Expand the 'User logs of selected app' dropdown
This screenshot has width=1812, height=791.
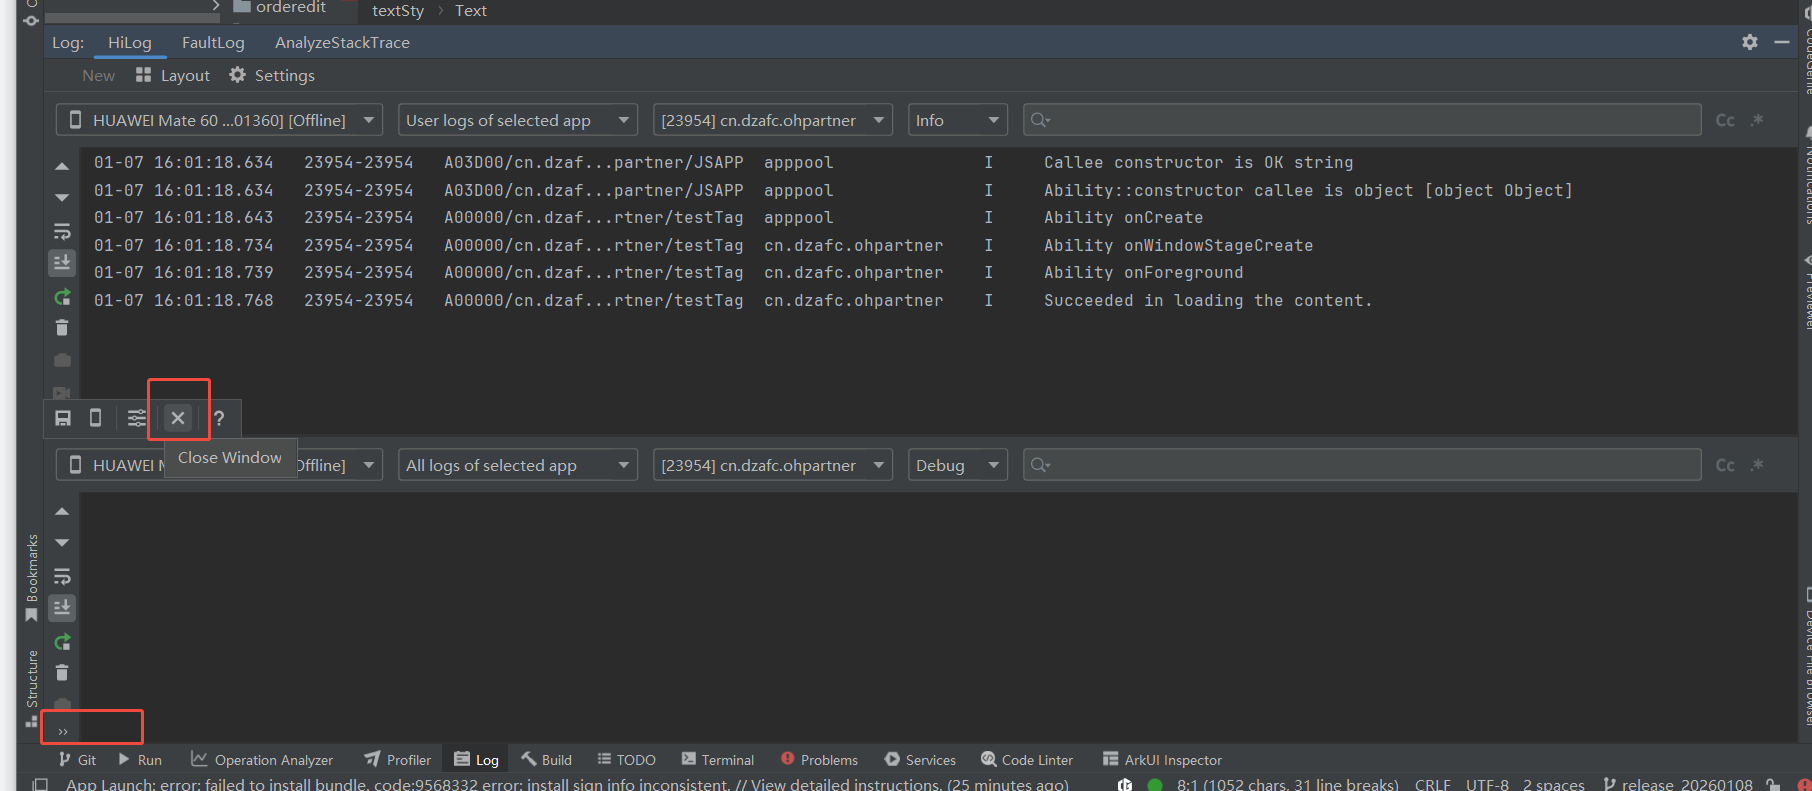coord(517,120)
